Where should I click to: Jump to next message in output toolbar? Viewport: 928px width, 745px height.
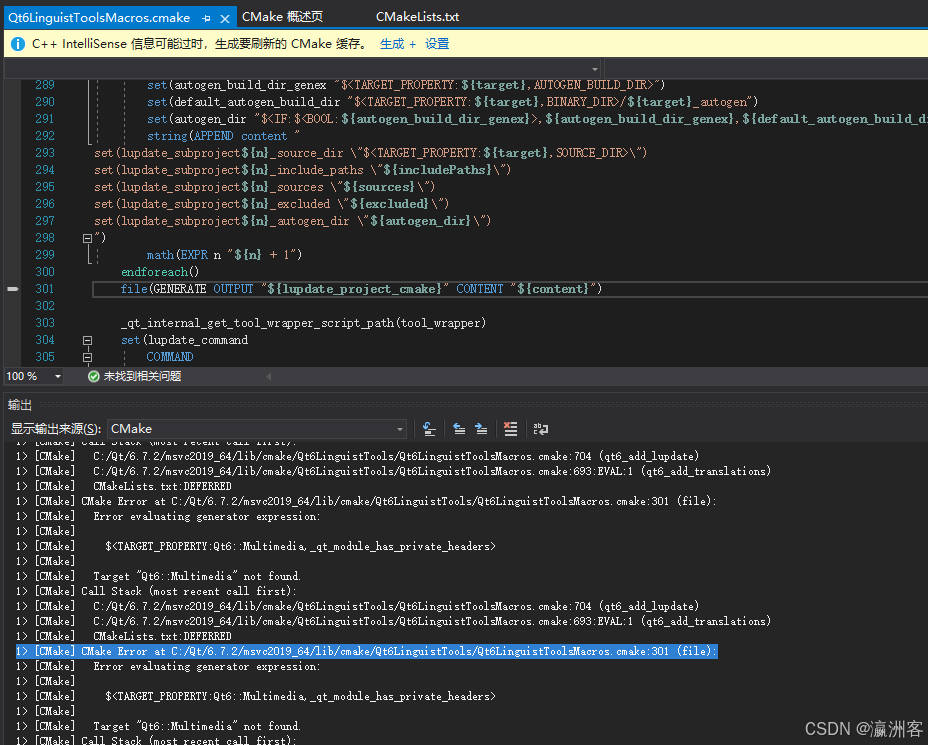click(483, 428)
